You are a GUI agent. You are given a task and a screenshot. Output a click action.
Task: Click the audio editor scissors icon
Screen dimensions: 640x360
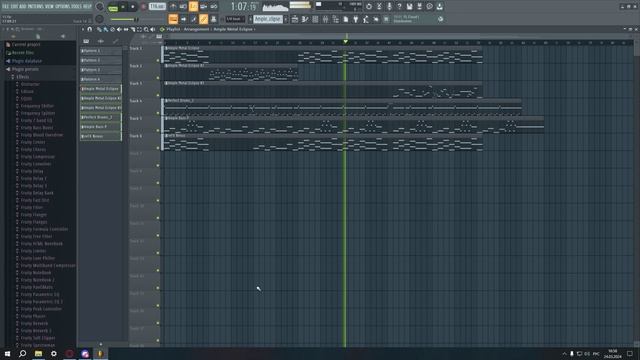(x=379, y=7)
